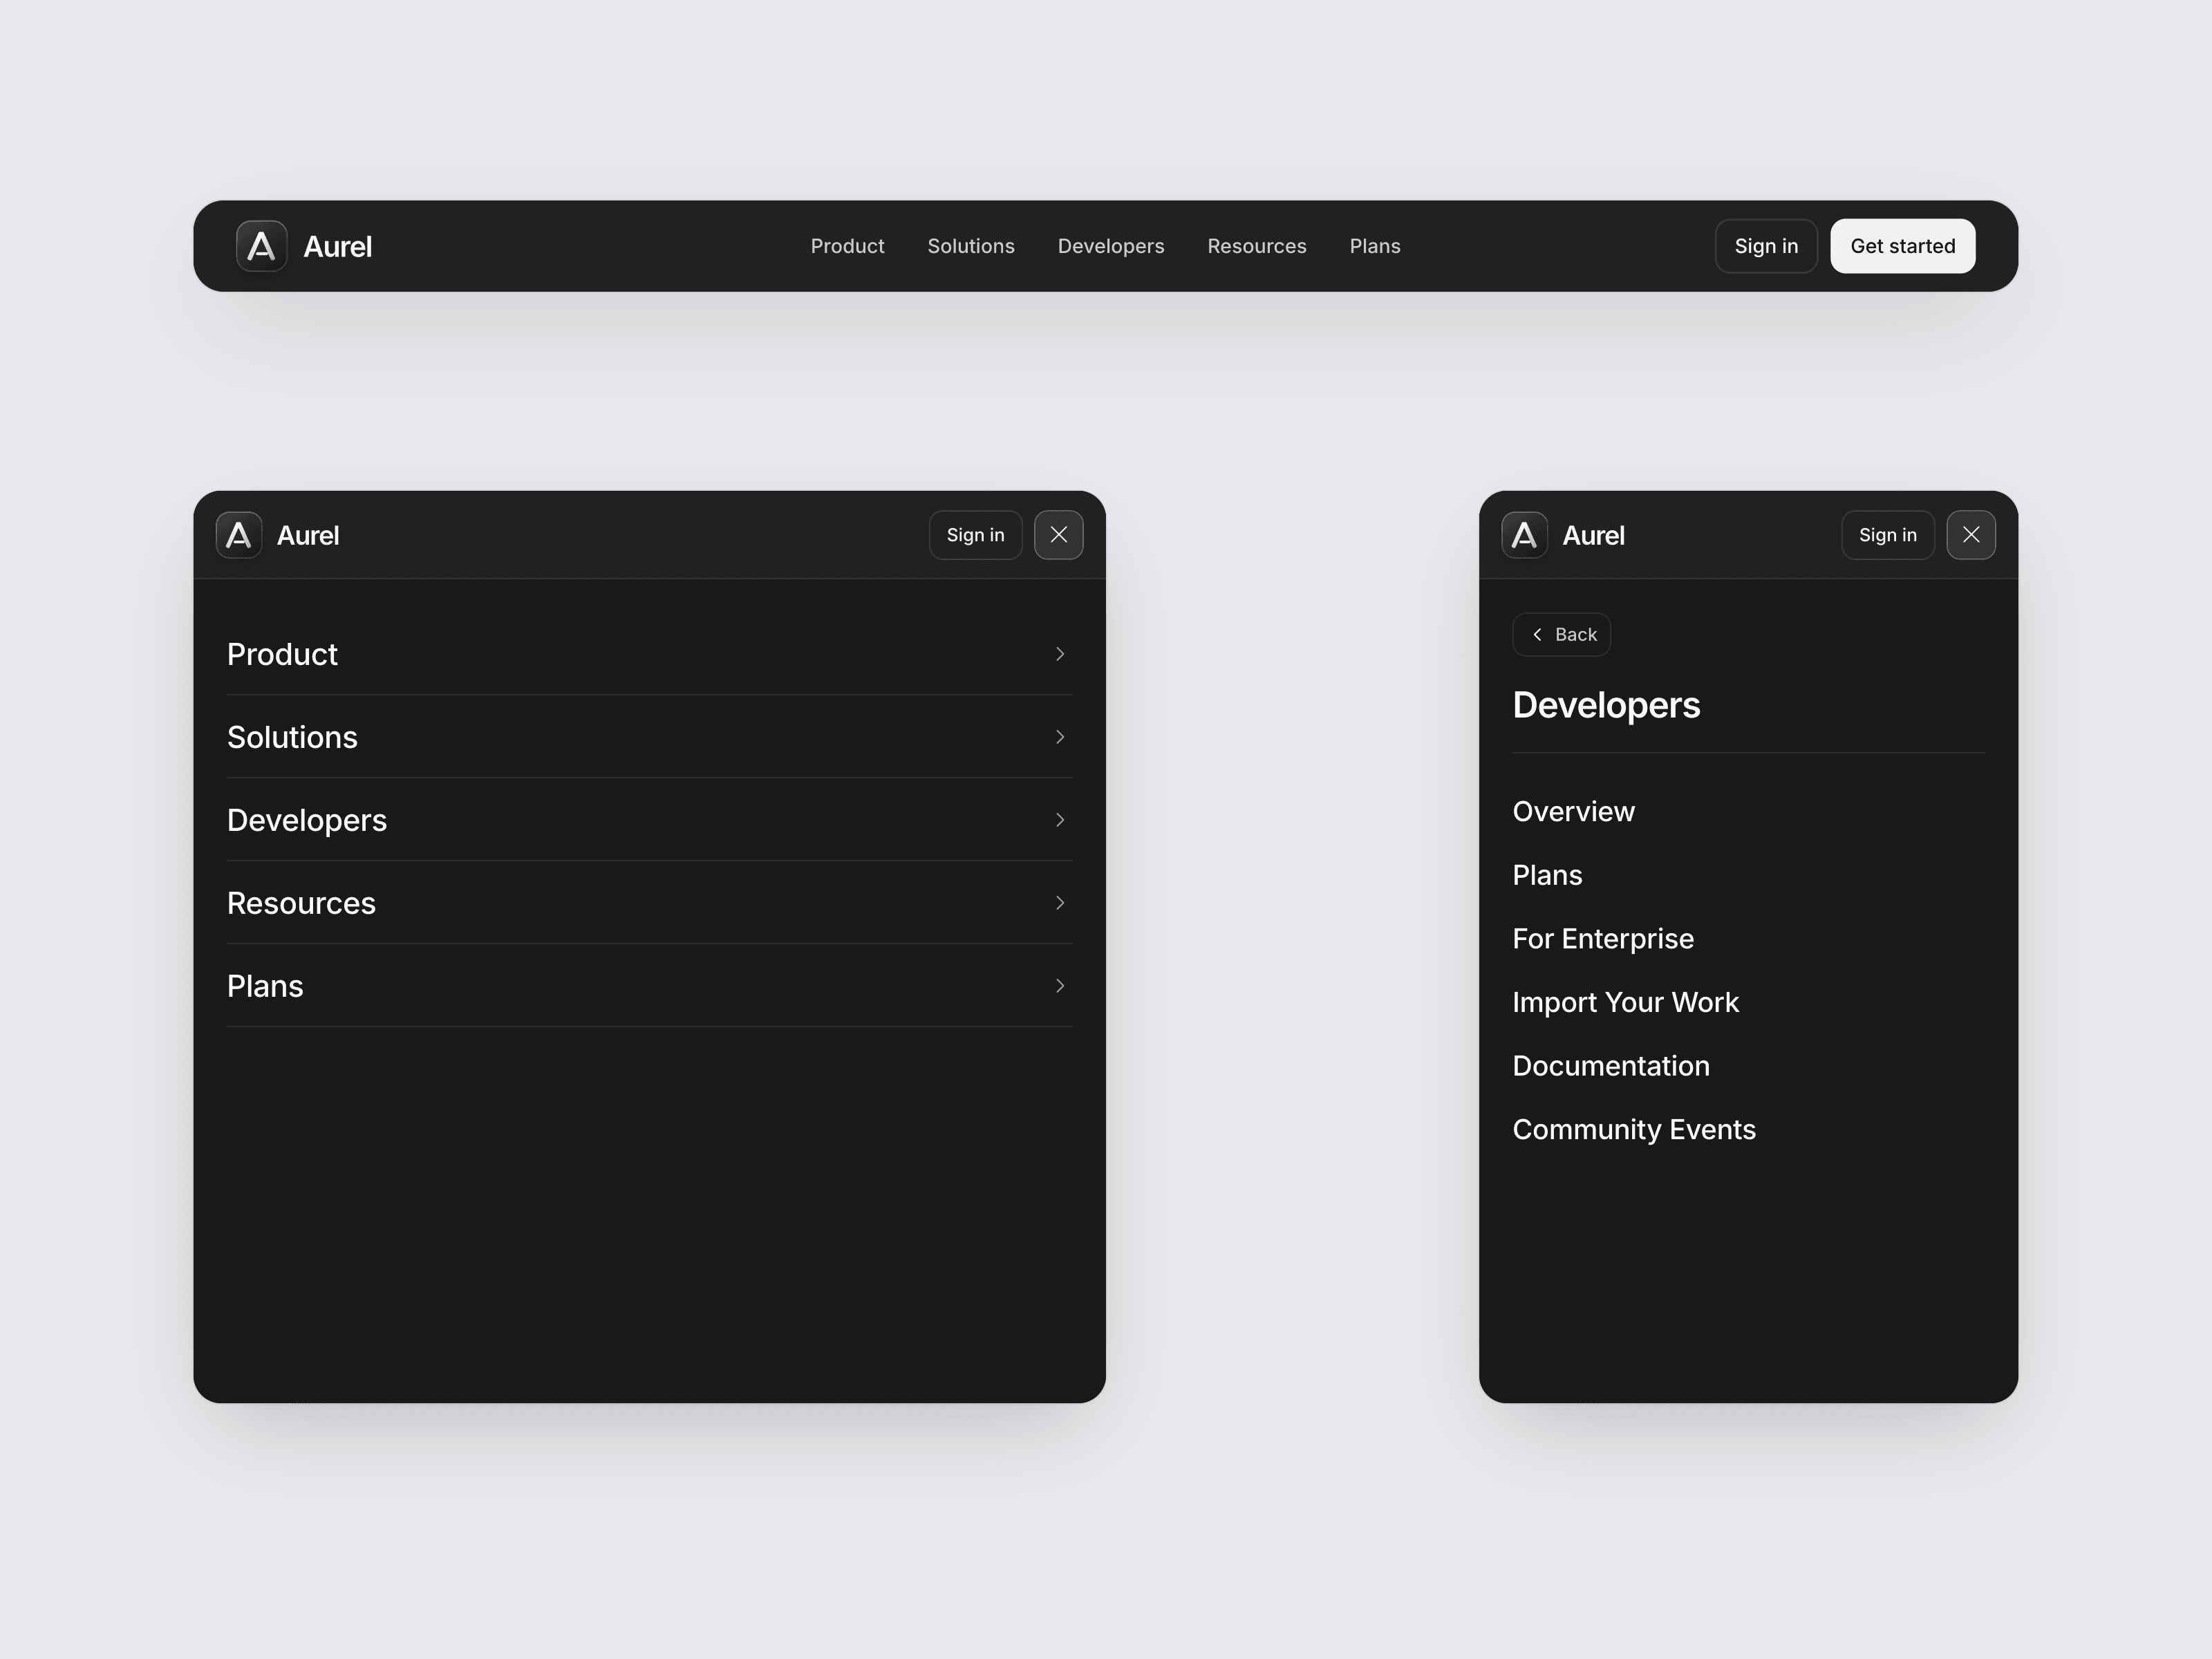The width and height of the screenshot is (2212, 1659).
Task: Click the Get started button
Action: 1903,246
